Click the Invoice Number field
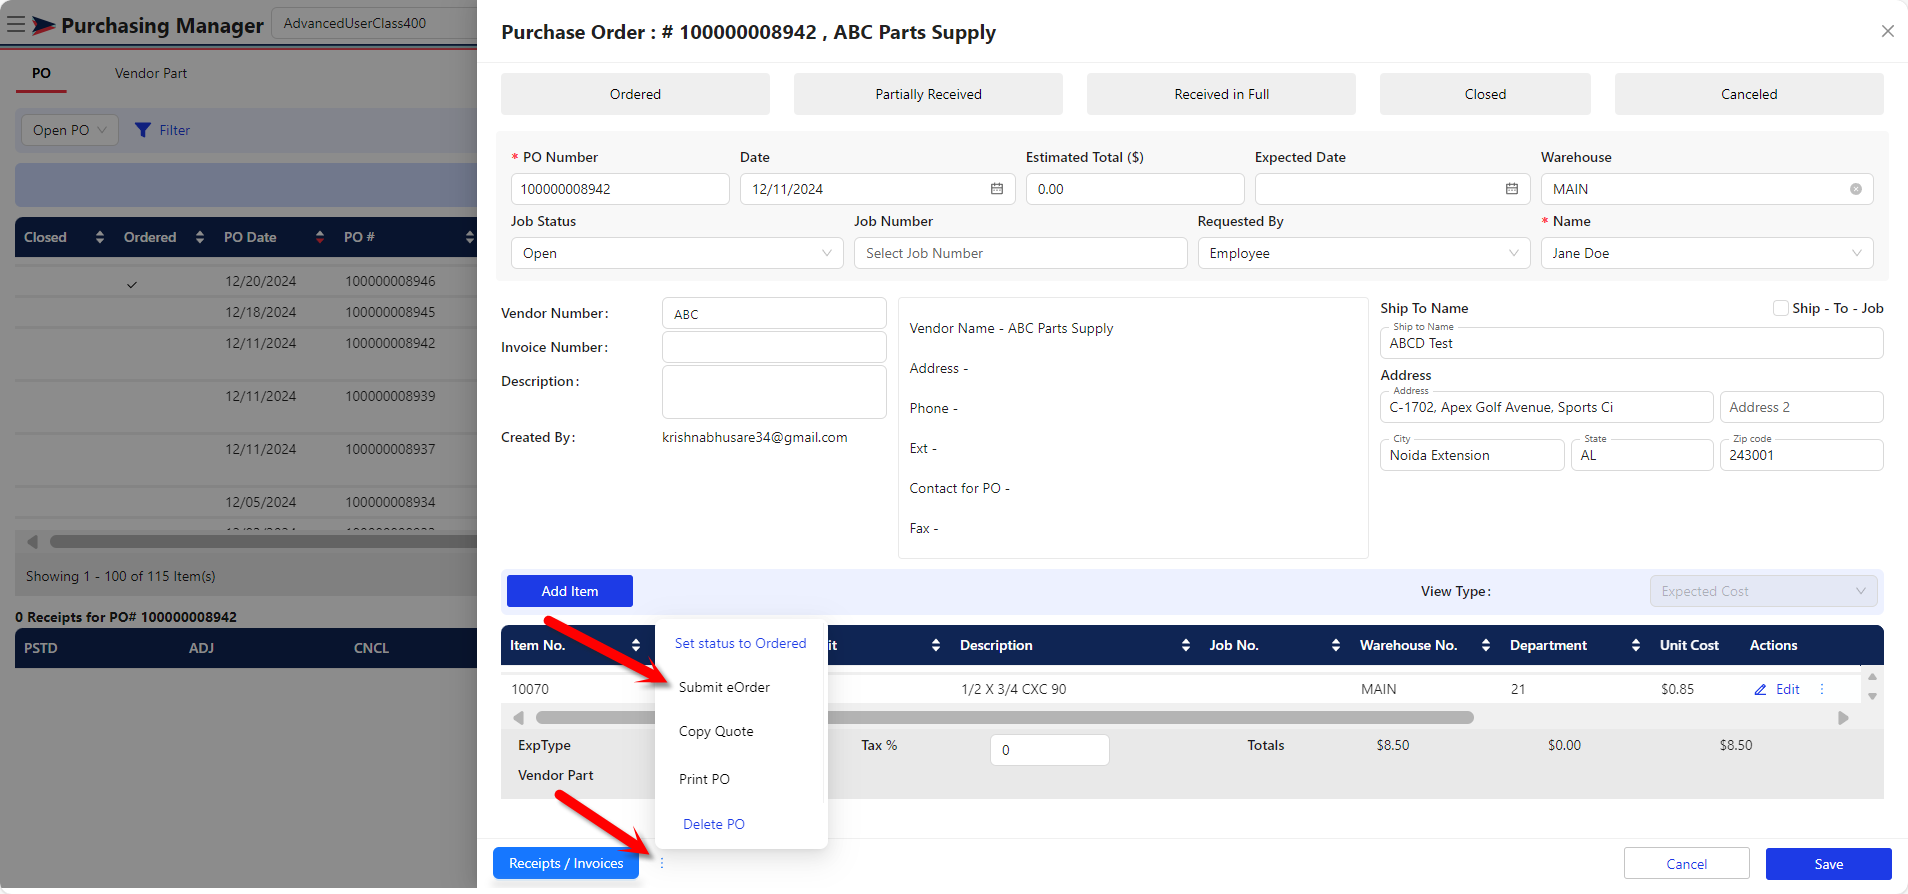This screenshot has width=1908, height=894. pyautogui.click(x=774, y=347)
